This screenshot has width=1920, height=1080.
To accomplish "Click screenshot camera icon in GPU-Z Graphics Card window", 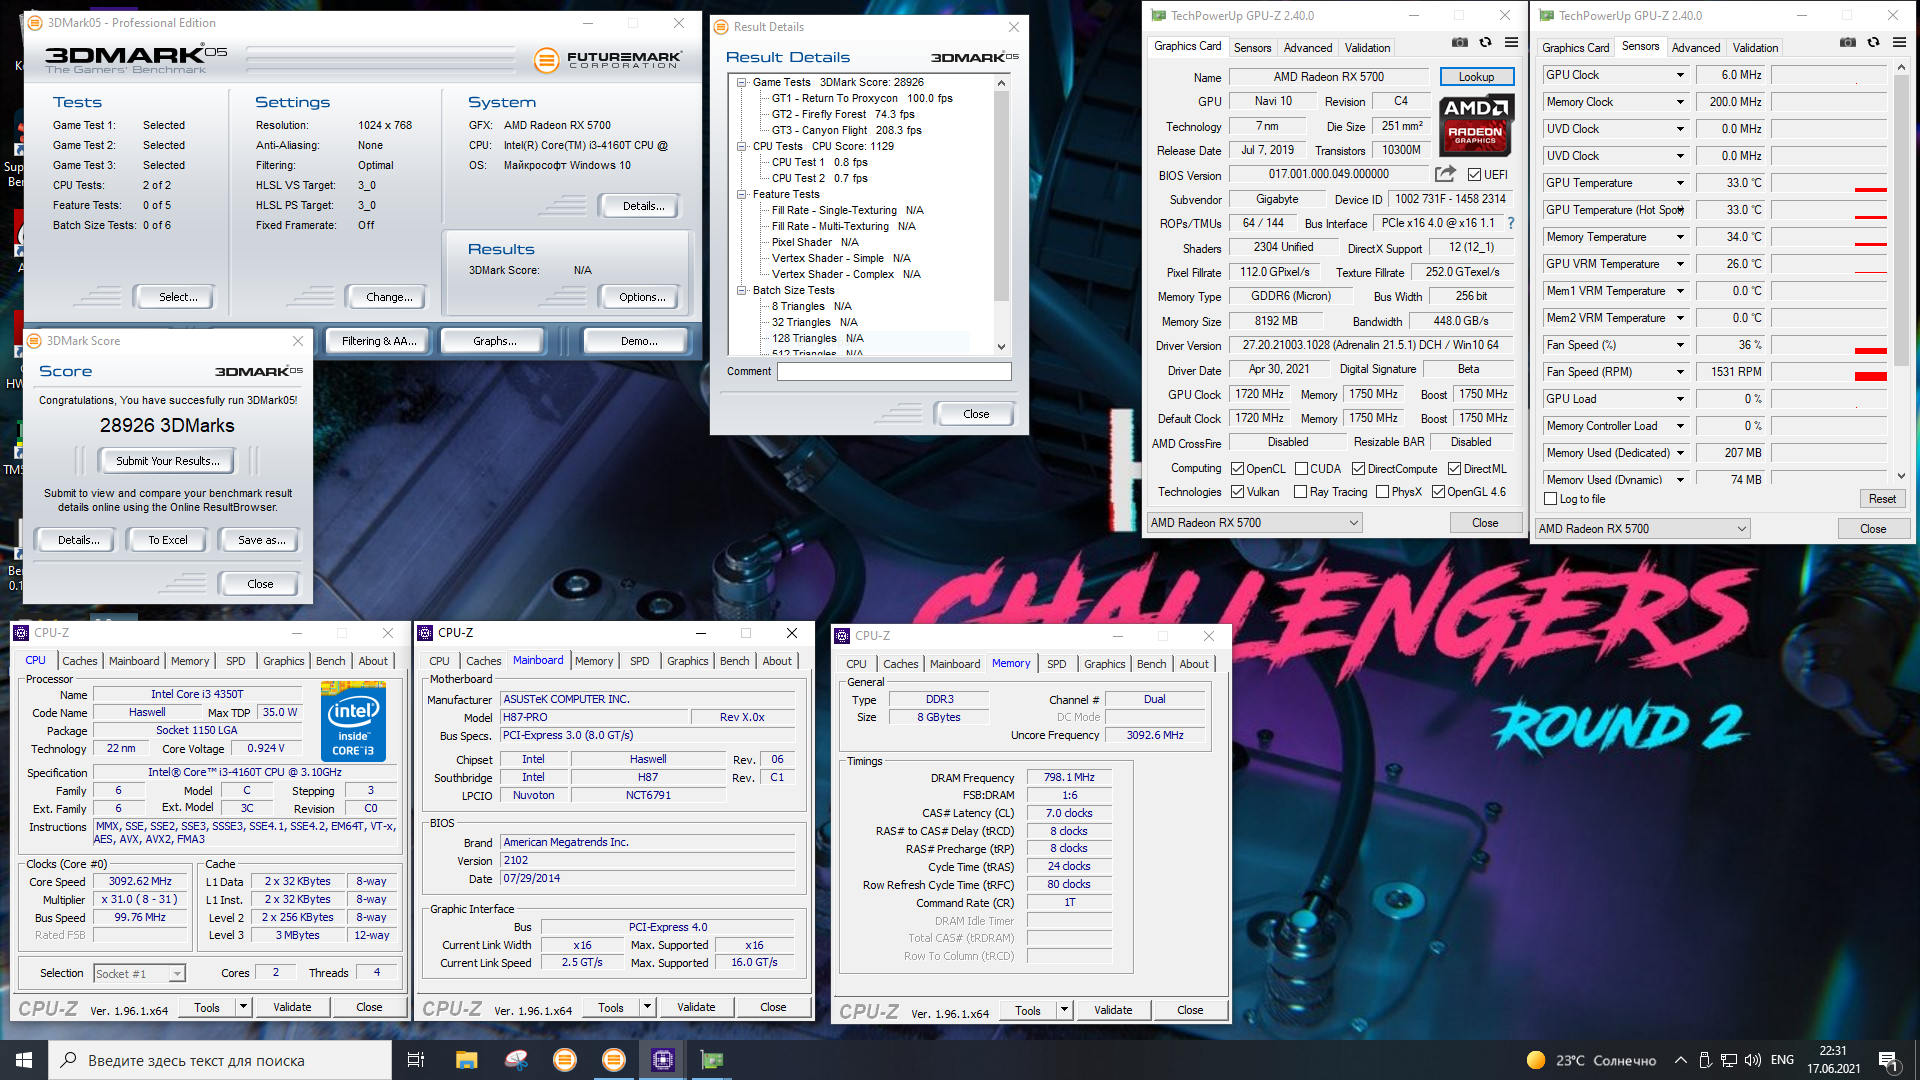I will (x=1460, y=42).
